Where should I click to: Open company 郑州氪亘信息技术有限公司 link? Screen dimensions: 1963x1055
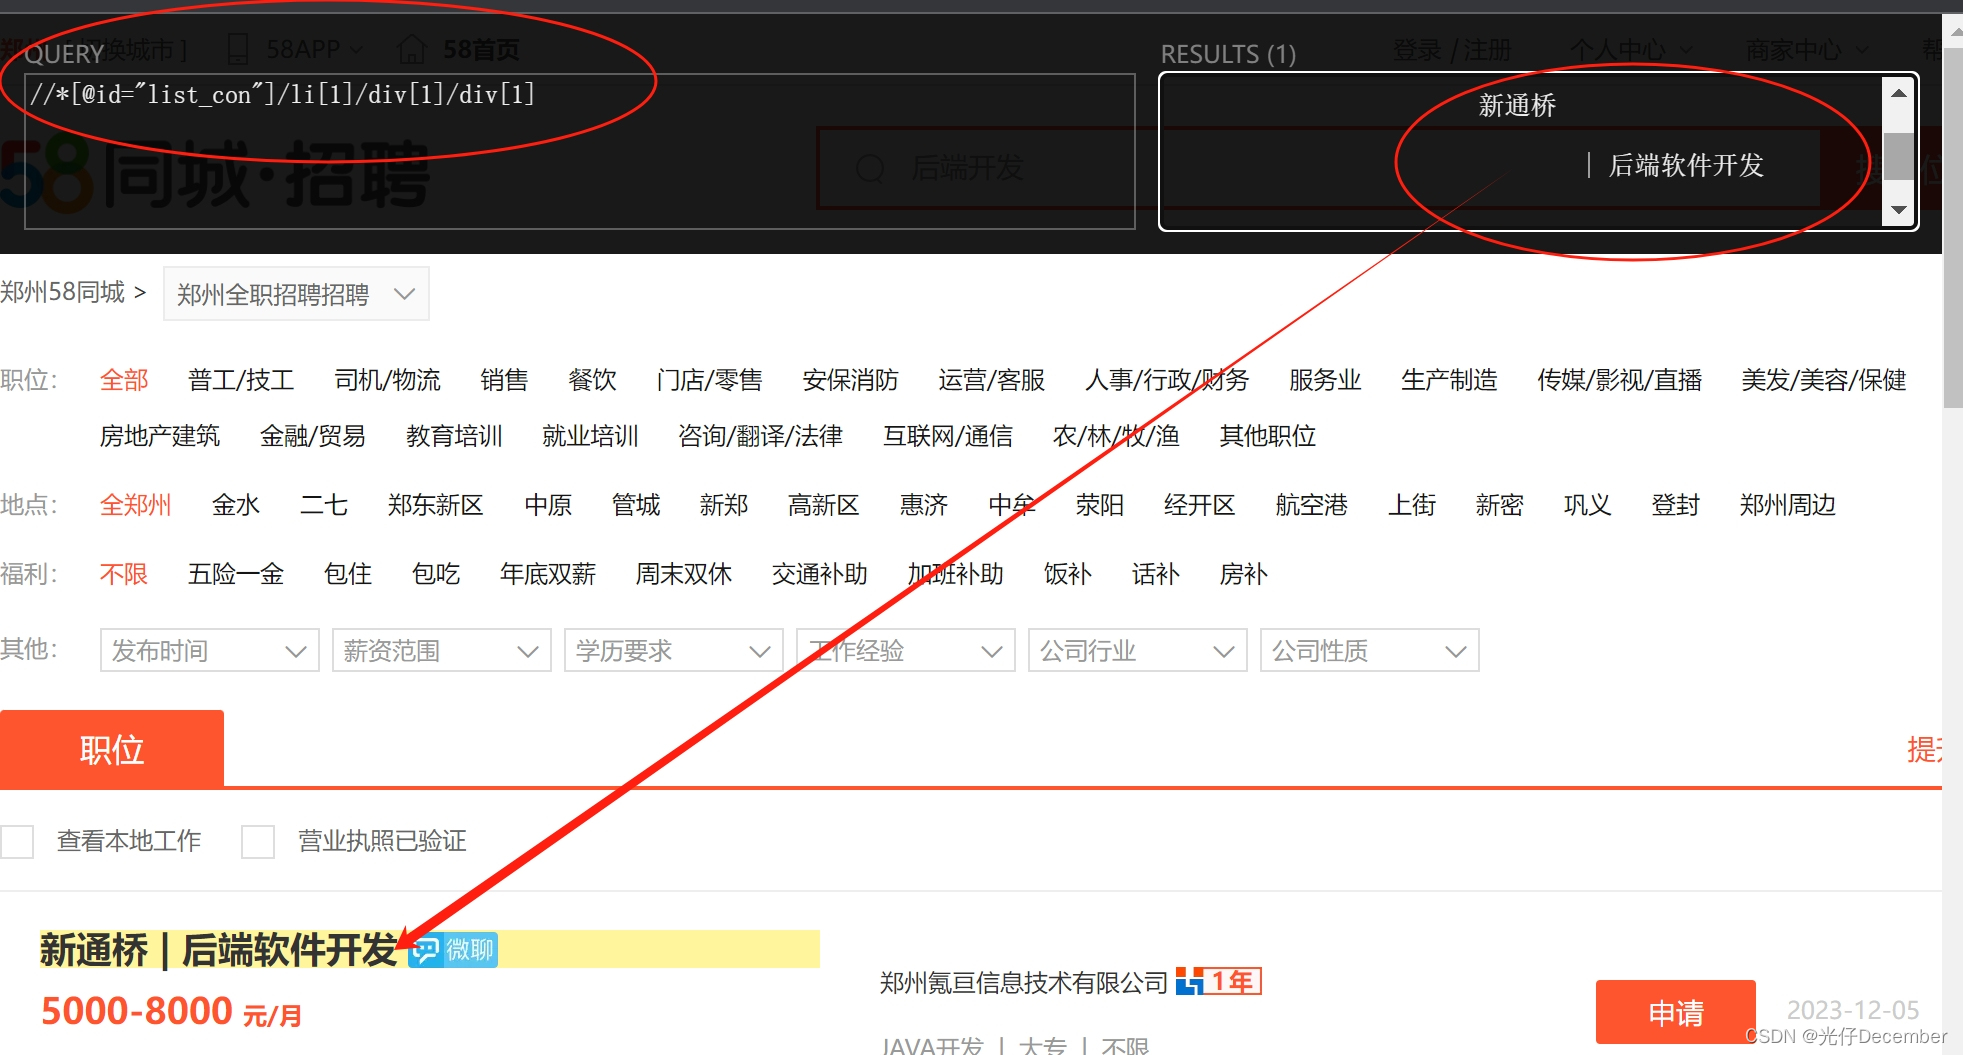click(1024, 983)
